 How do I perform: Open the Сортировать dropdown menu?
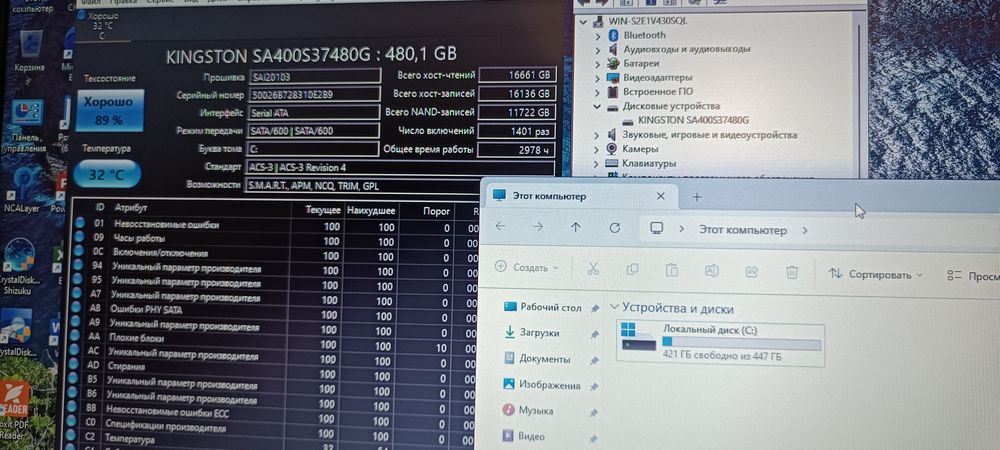(876, 275)
